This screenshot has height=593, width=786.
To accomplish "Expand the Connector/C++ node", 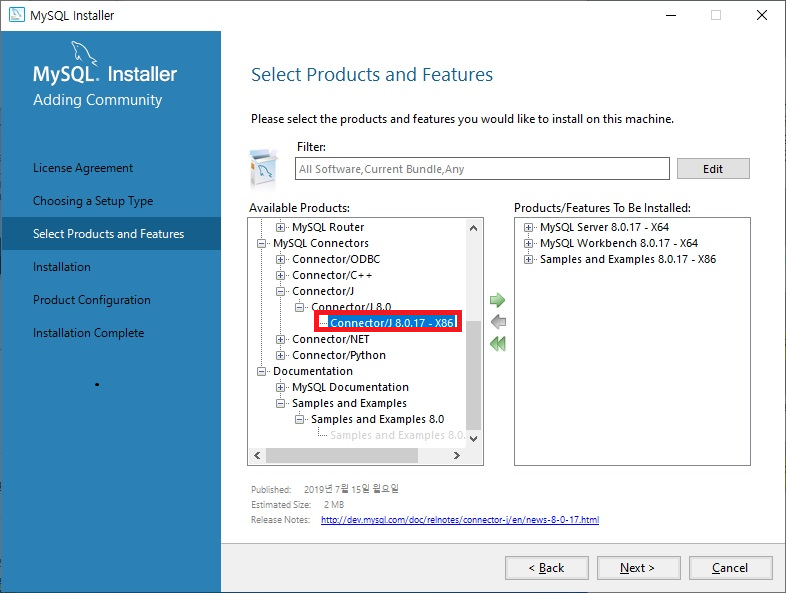I will (x=280, y=275).
